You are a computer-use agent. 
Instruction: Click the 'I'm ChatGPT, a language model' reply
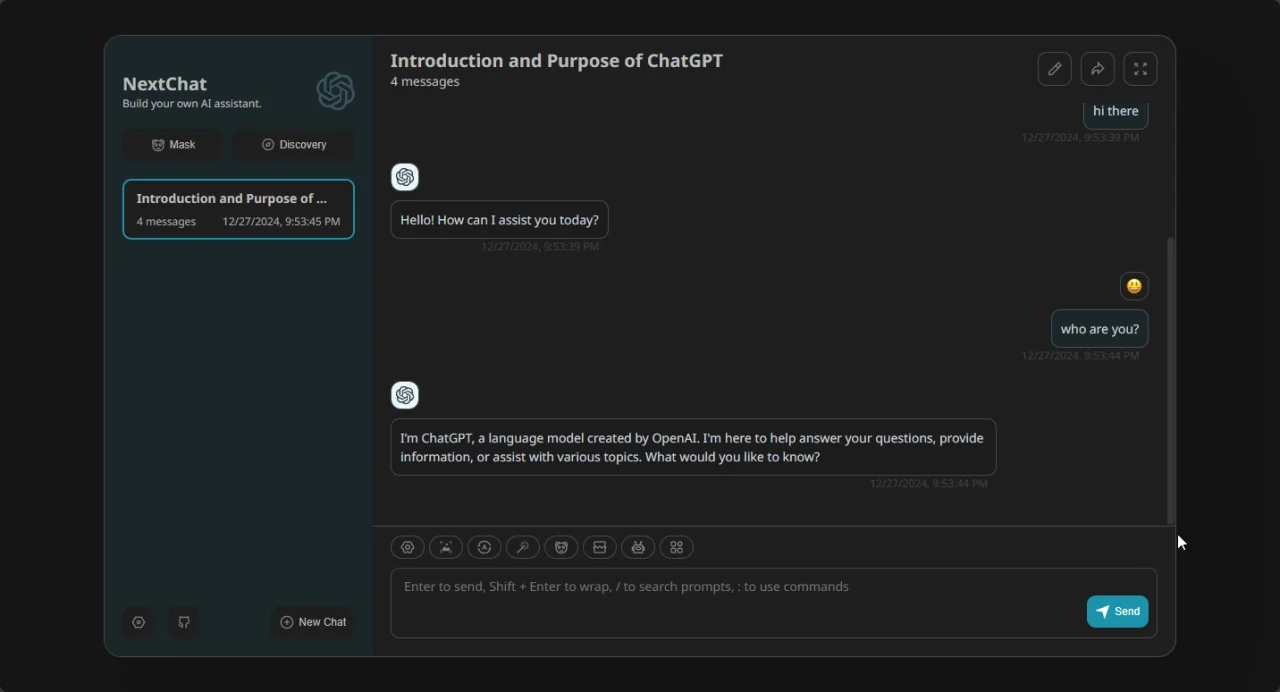tap(693, 447)
